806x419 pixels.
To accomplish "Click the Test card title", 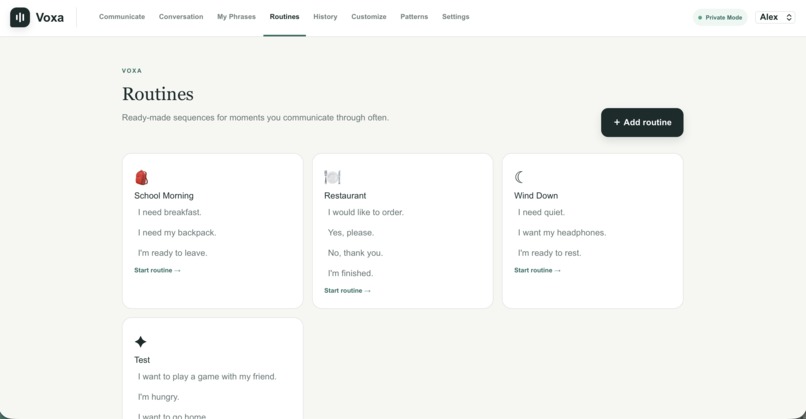I will 142,360.
